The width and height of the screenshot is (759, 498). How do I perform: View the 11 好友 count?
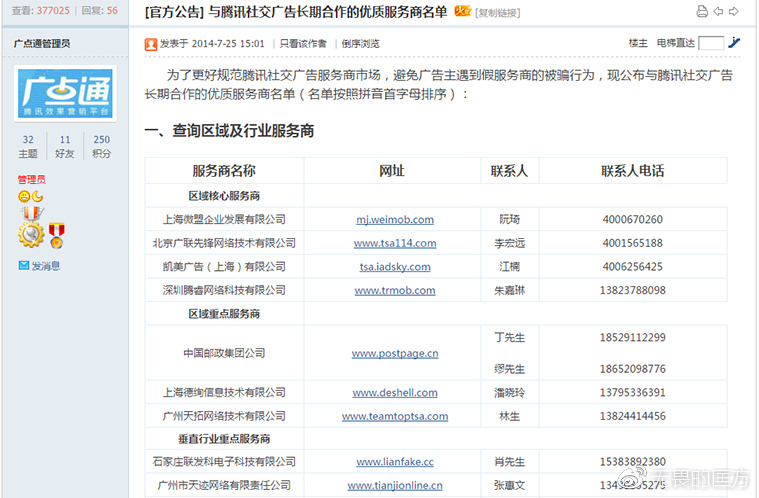point(65,146)
